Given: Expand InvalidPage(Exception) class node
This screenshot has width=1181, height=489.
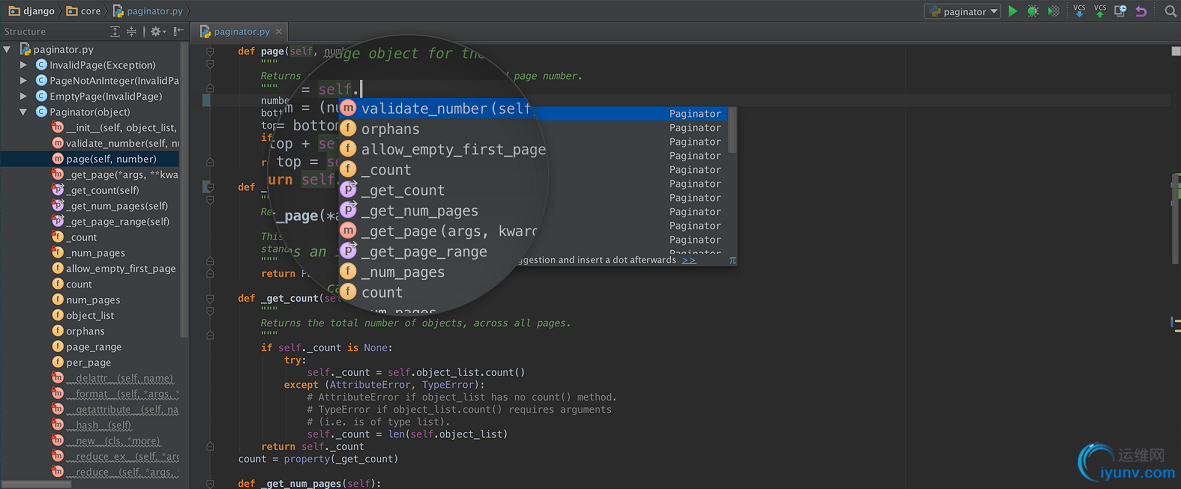Looking at the screenshot, I should pyautogui.click(x=23, y=65).
